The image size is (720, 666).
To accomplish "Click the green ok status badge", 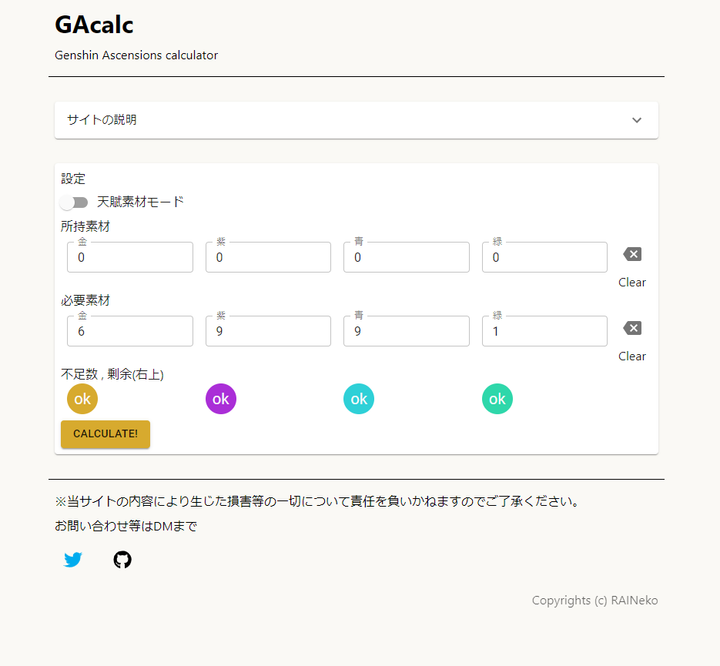I will coord(497,399).
